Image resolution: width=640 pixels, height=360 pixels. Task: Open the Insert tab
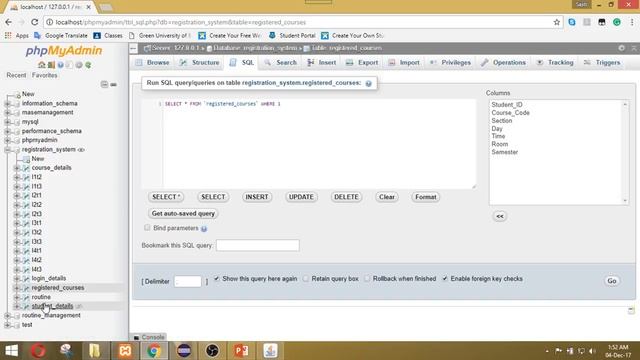tap(322, 62)
